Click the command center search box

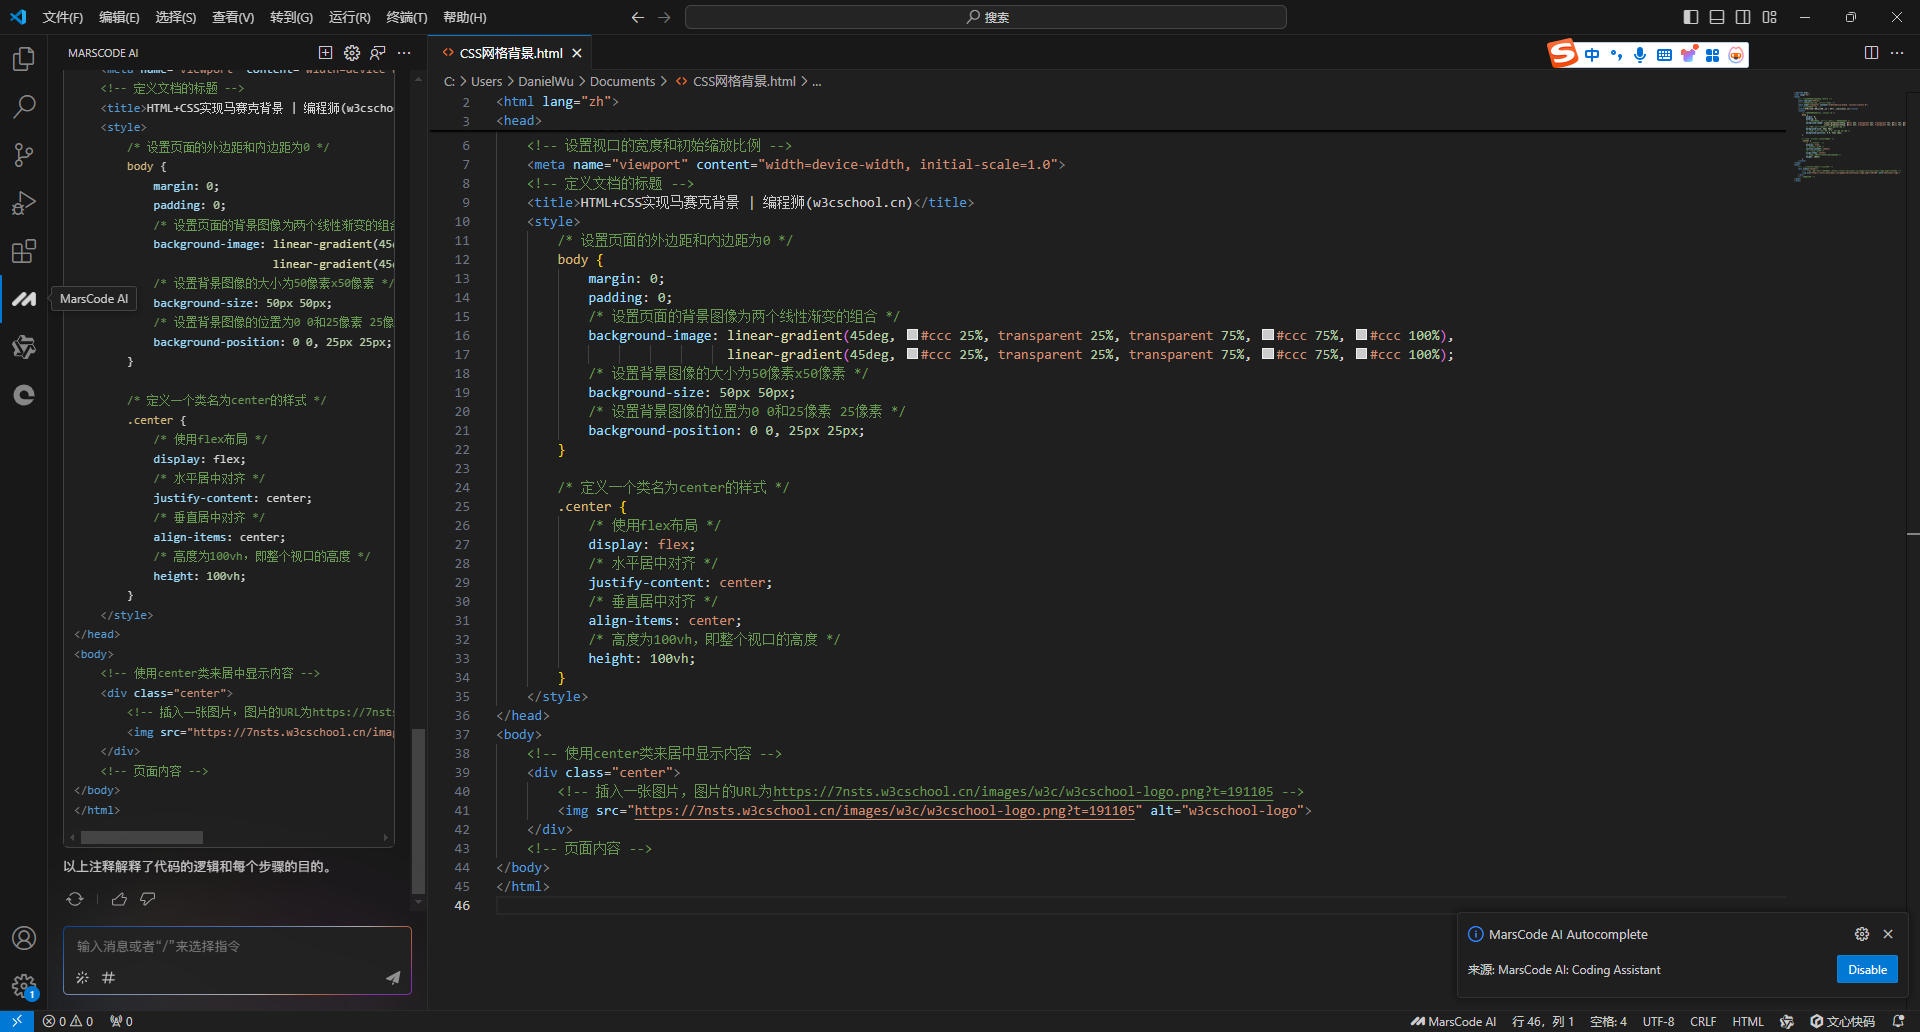[985, 17]
